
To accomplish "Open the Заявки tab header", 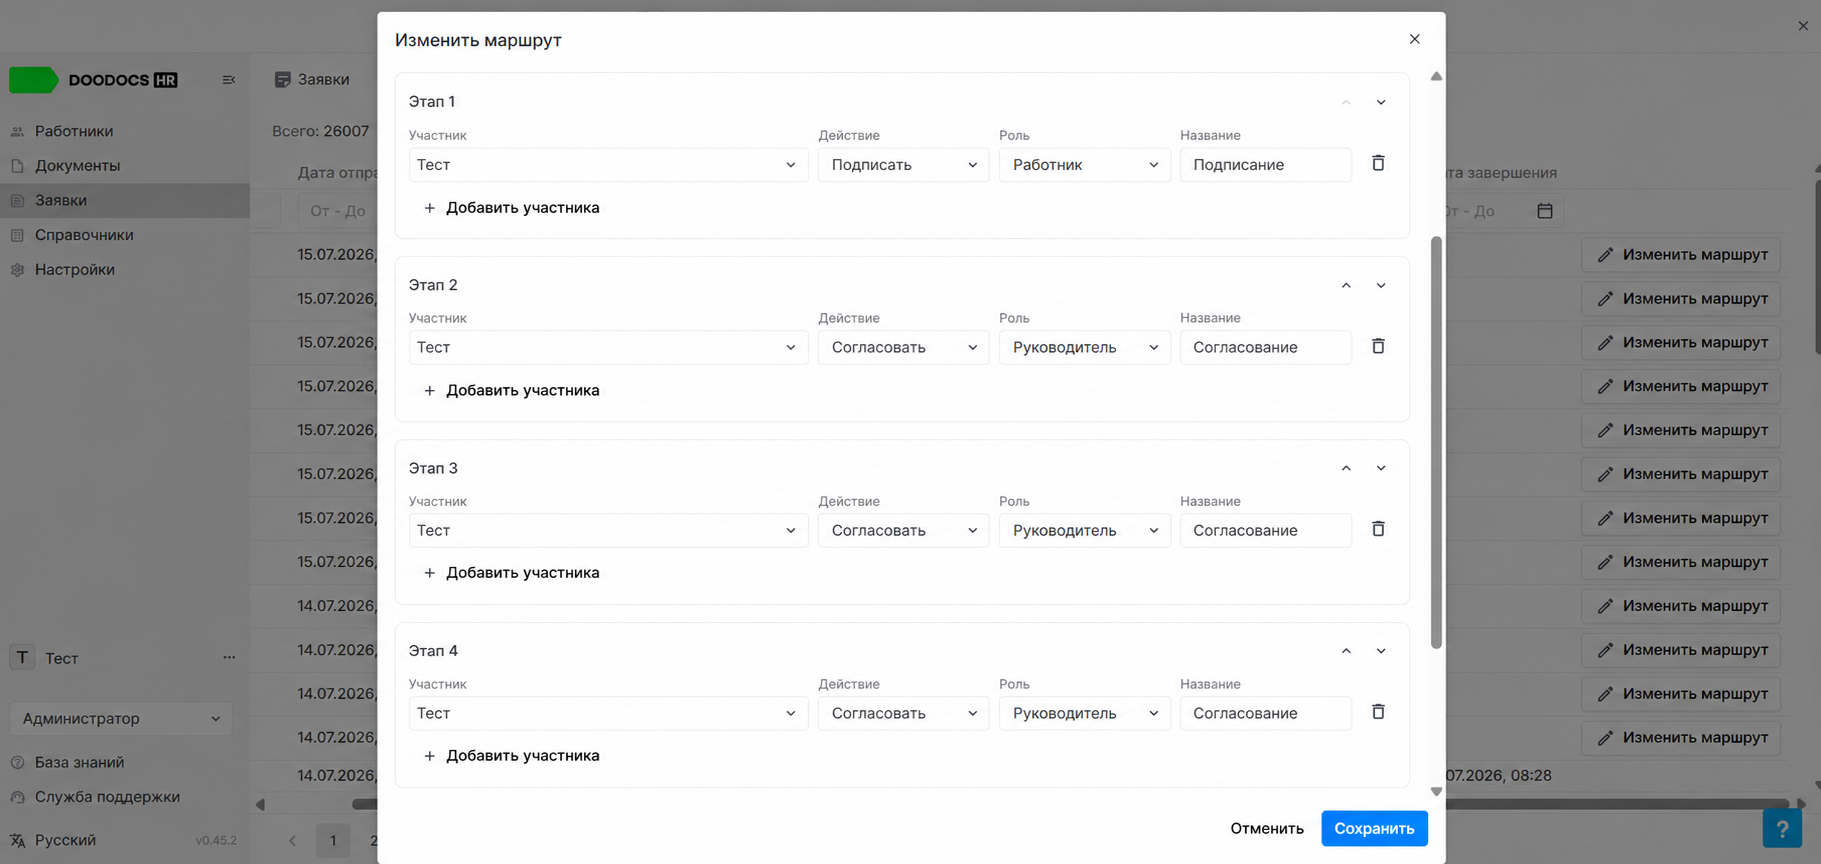I will [311, 79].
